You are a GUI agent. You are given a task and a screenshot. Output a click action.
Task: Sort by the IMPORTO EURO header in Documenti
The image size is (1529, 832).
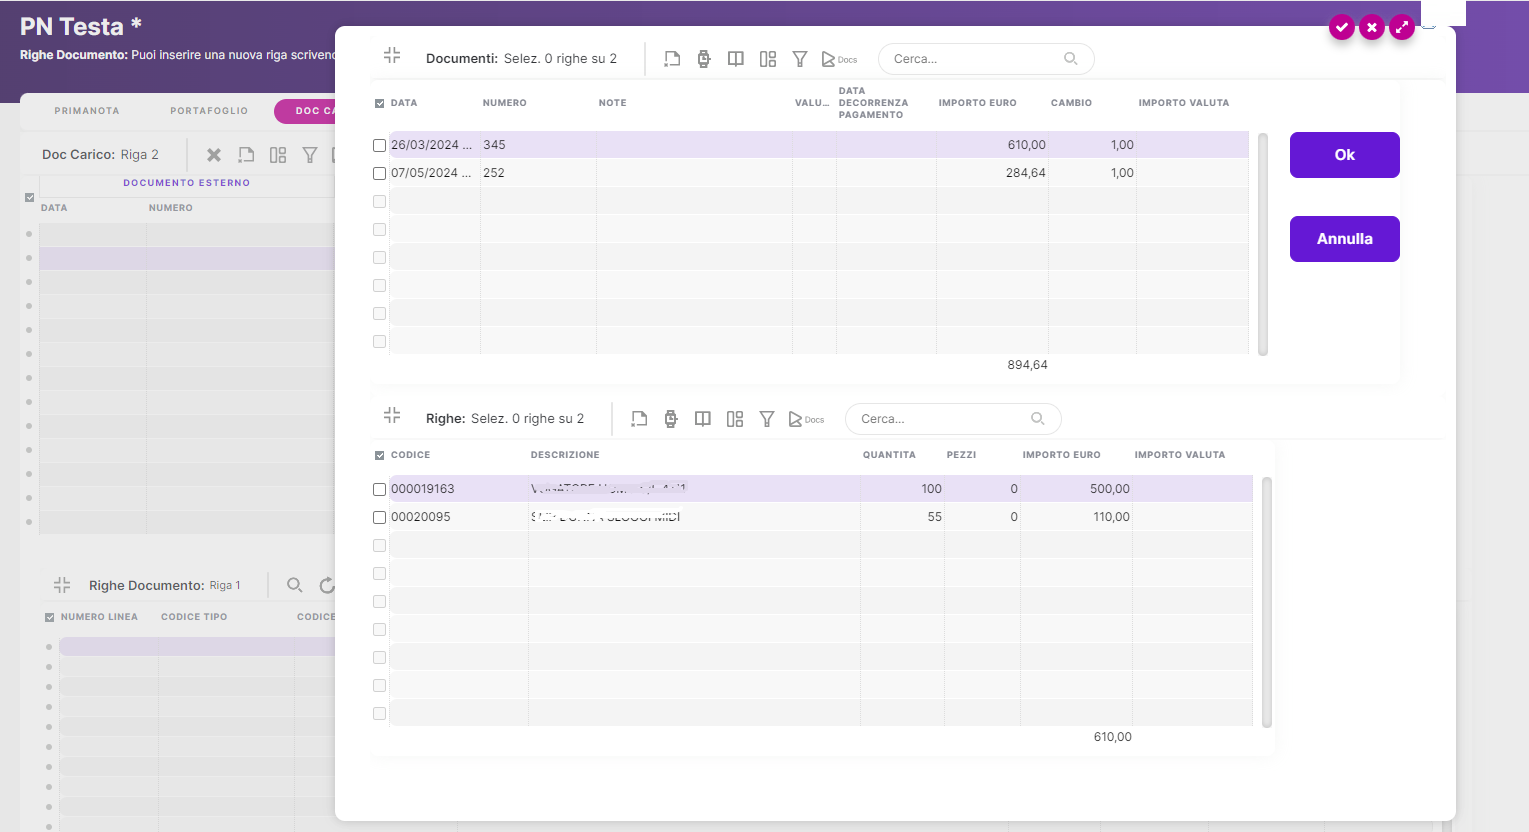pos(977,103)
